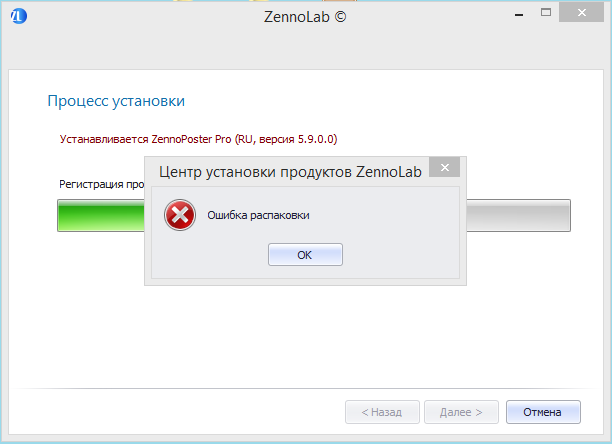The image size is (612, 444).
Task: Close the main ZennoLab installer window
Action: coord(582,12)
